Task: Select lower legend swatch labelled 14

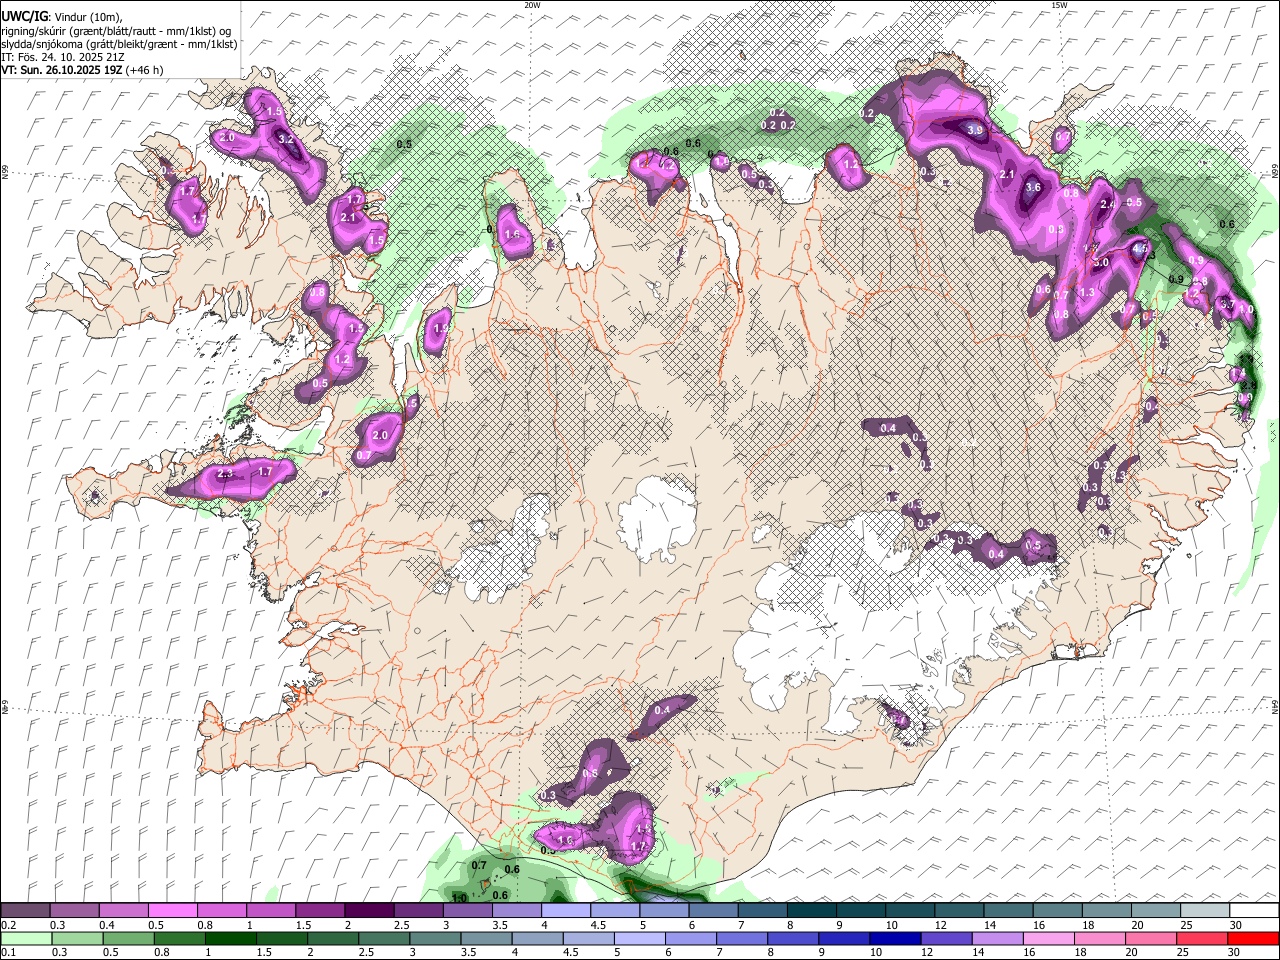Action: pos(998,939)
